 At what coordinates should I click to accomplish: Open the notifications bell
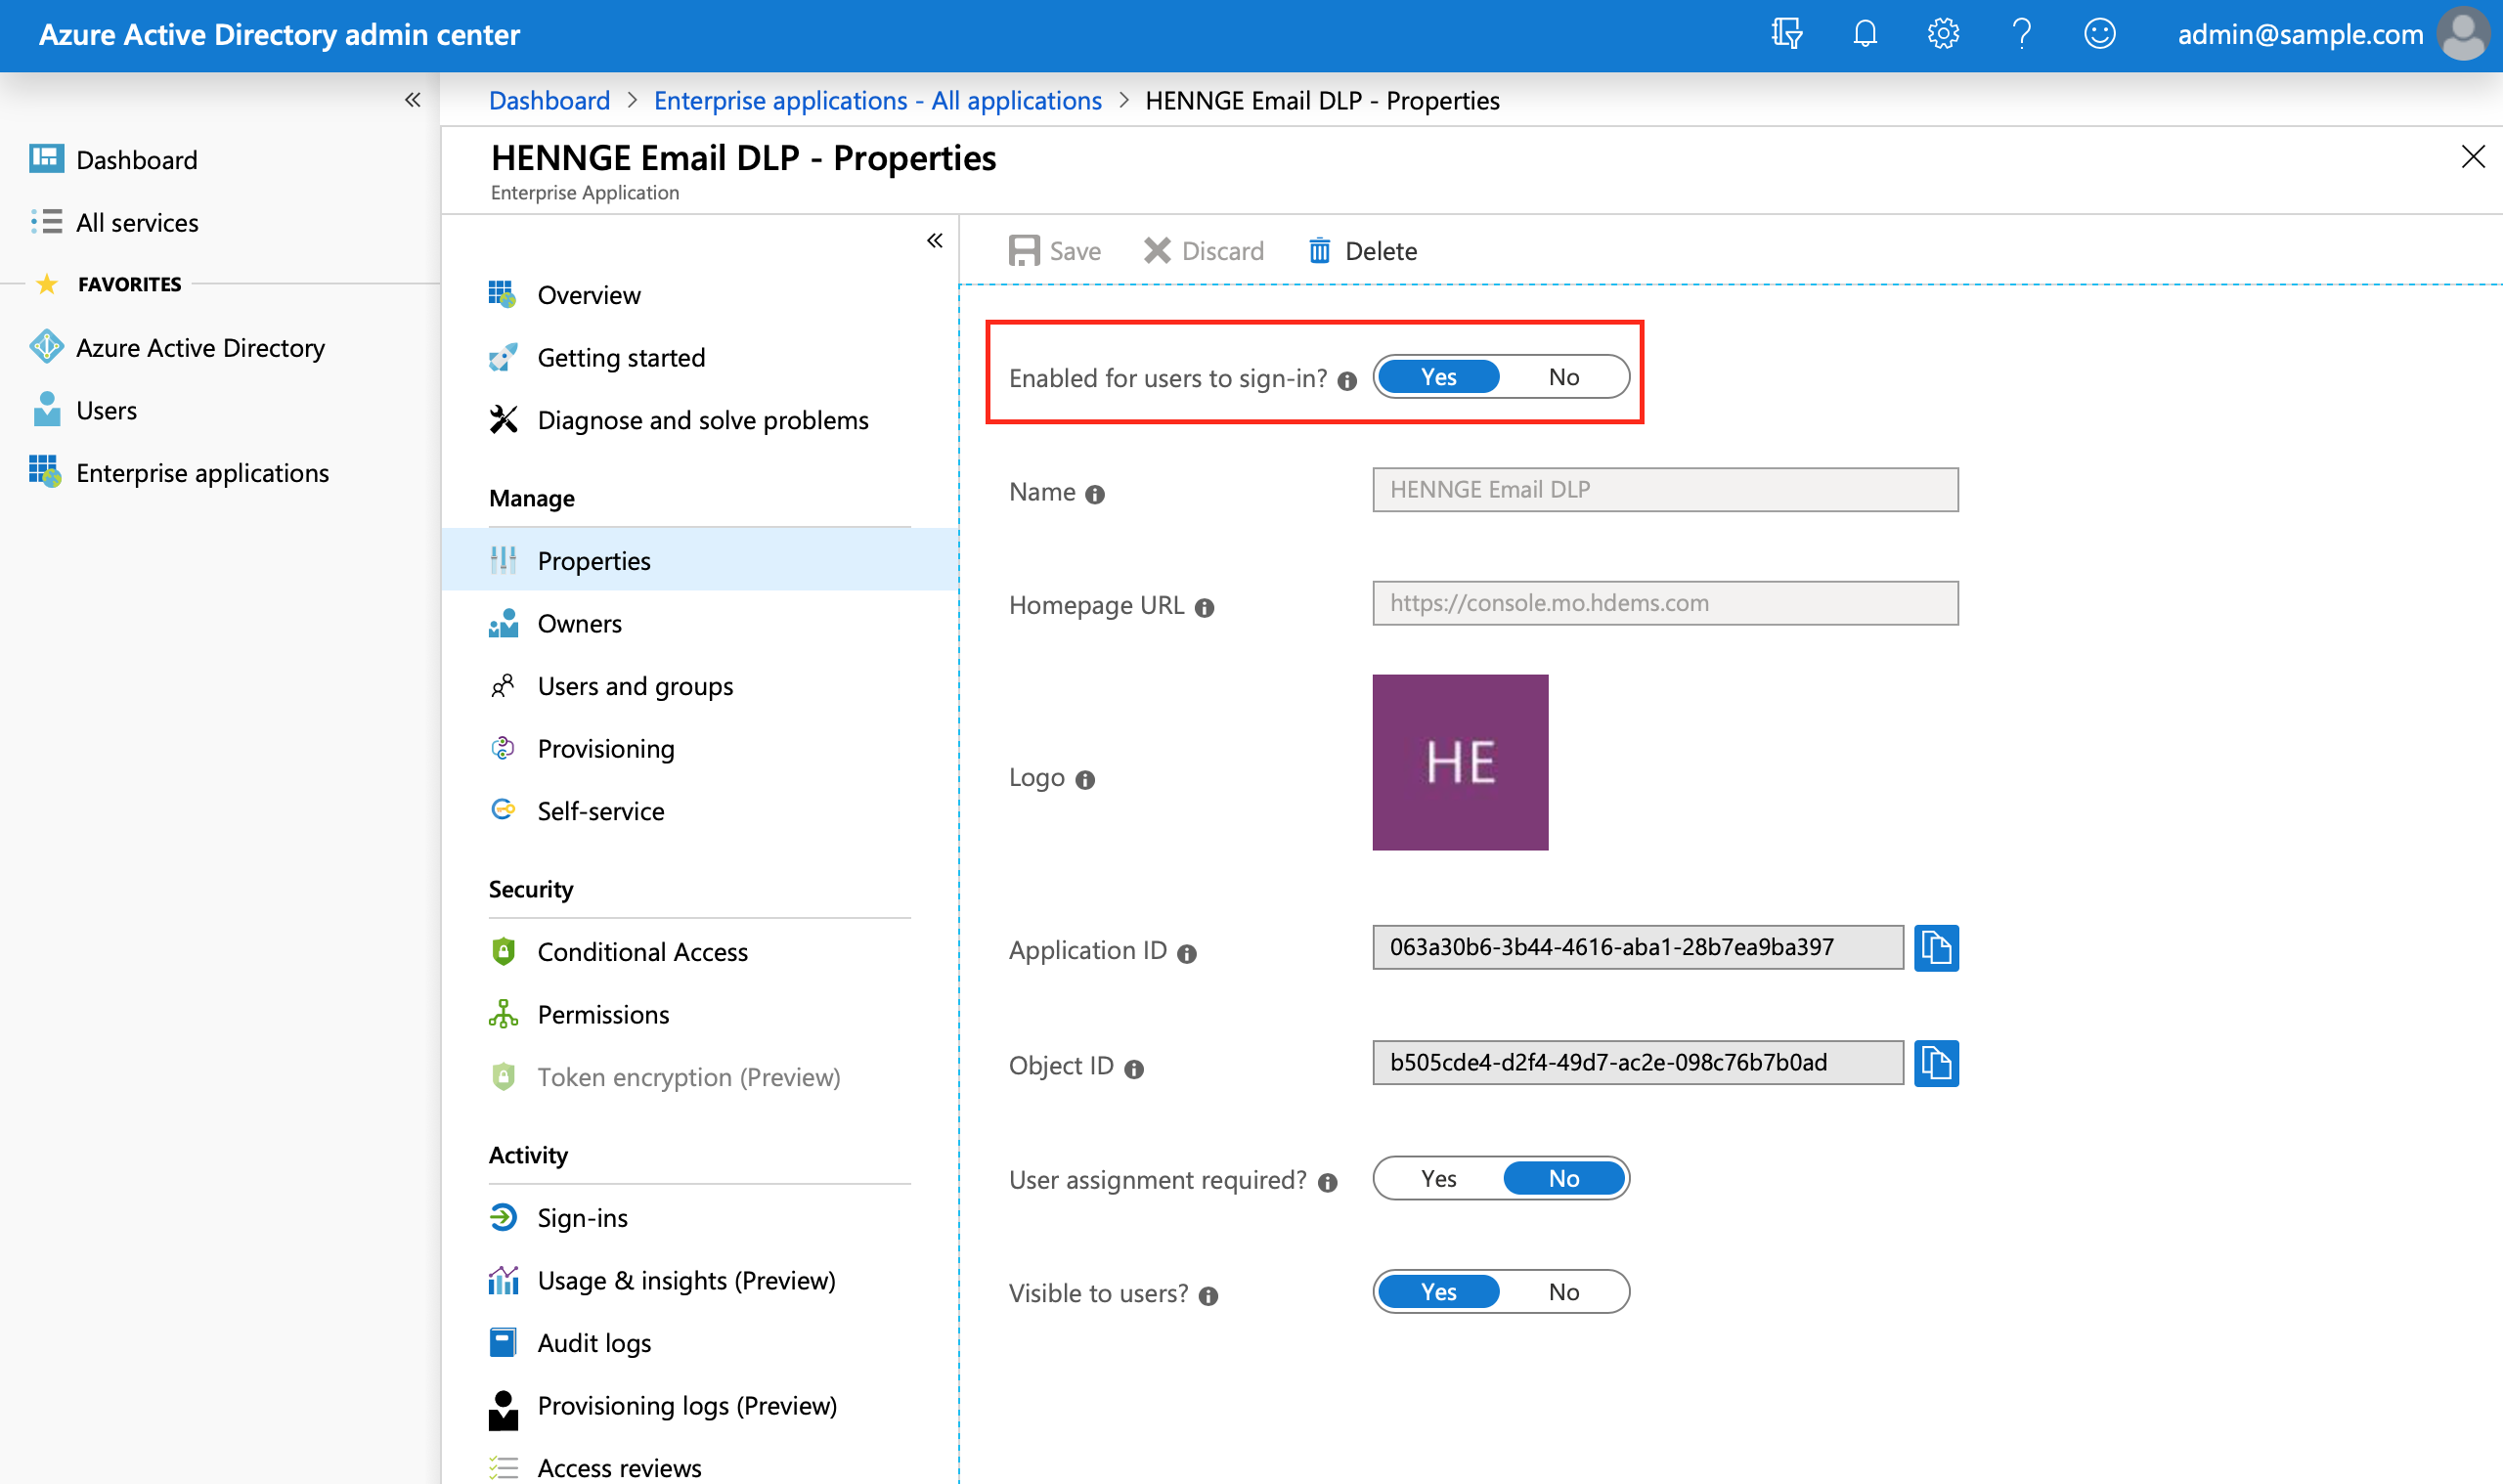pos(1864,34)
